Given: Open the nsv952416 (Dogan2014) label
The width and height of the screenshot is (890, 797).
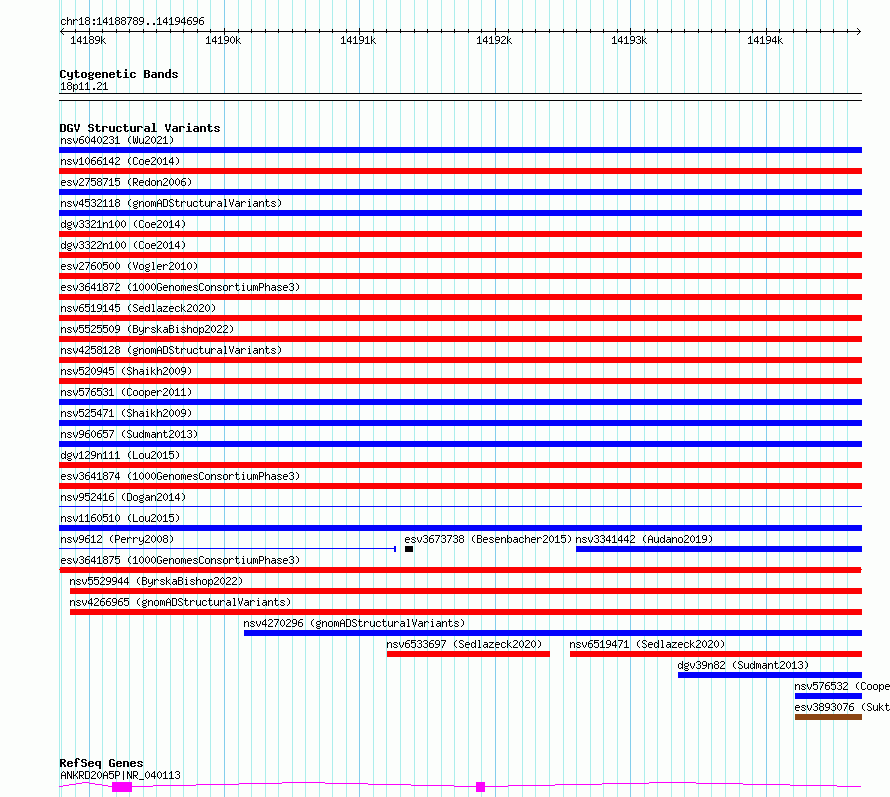Looking at the screenshot, I should tap(123, 497).
